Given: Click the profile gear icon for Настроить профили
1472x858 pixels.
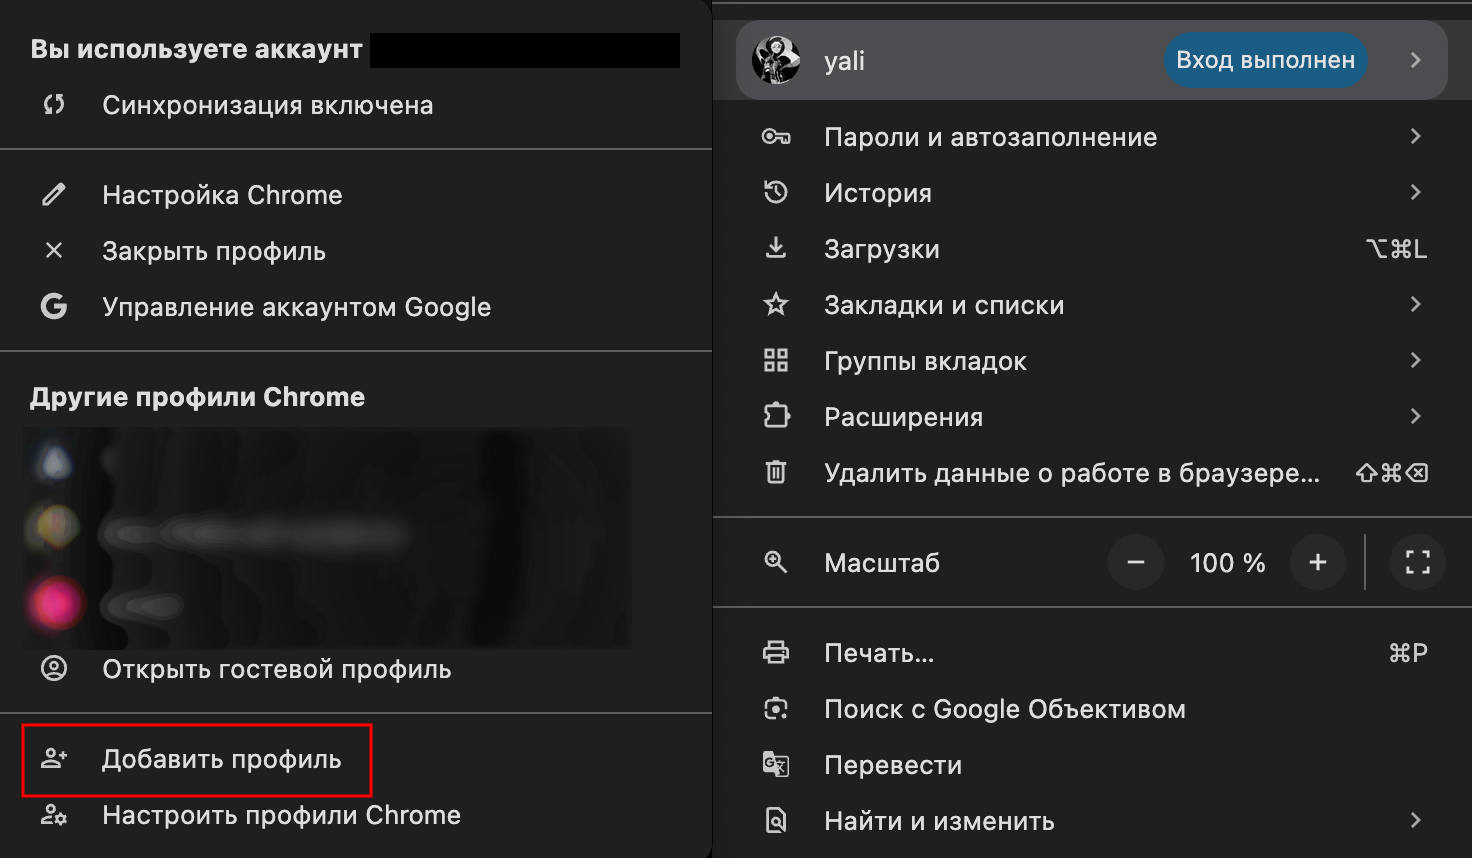Looking at the screenshot, I should tap(54, 815).
